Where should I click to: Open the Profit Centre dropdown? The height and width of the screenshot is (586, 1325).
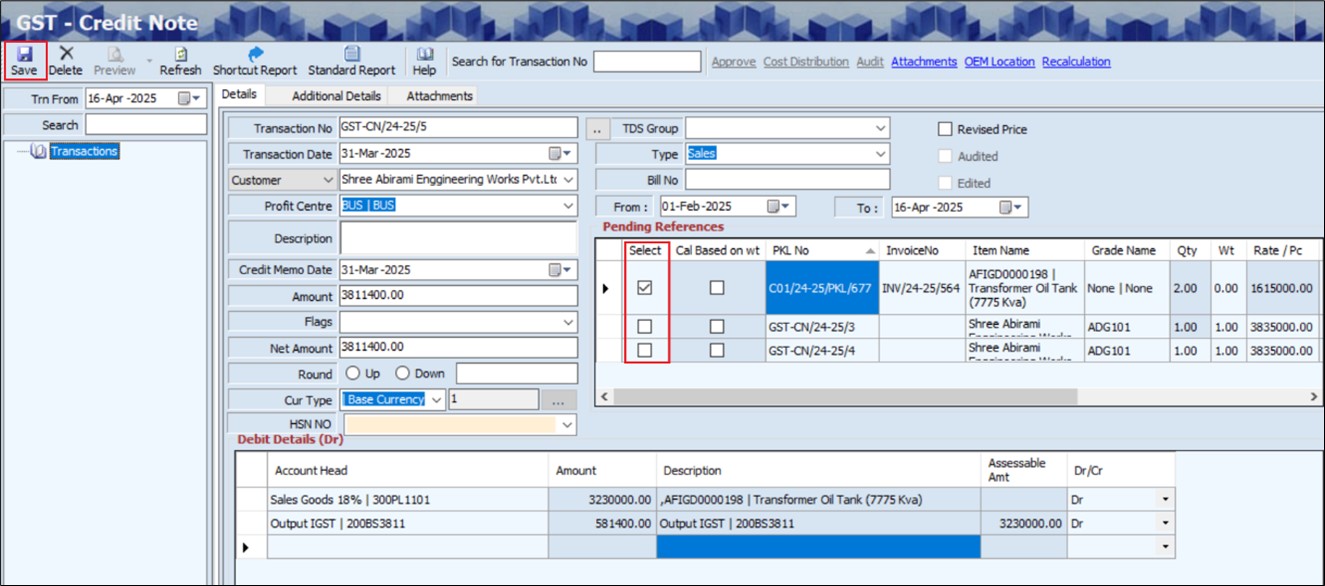pos(569,205)
